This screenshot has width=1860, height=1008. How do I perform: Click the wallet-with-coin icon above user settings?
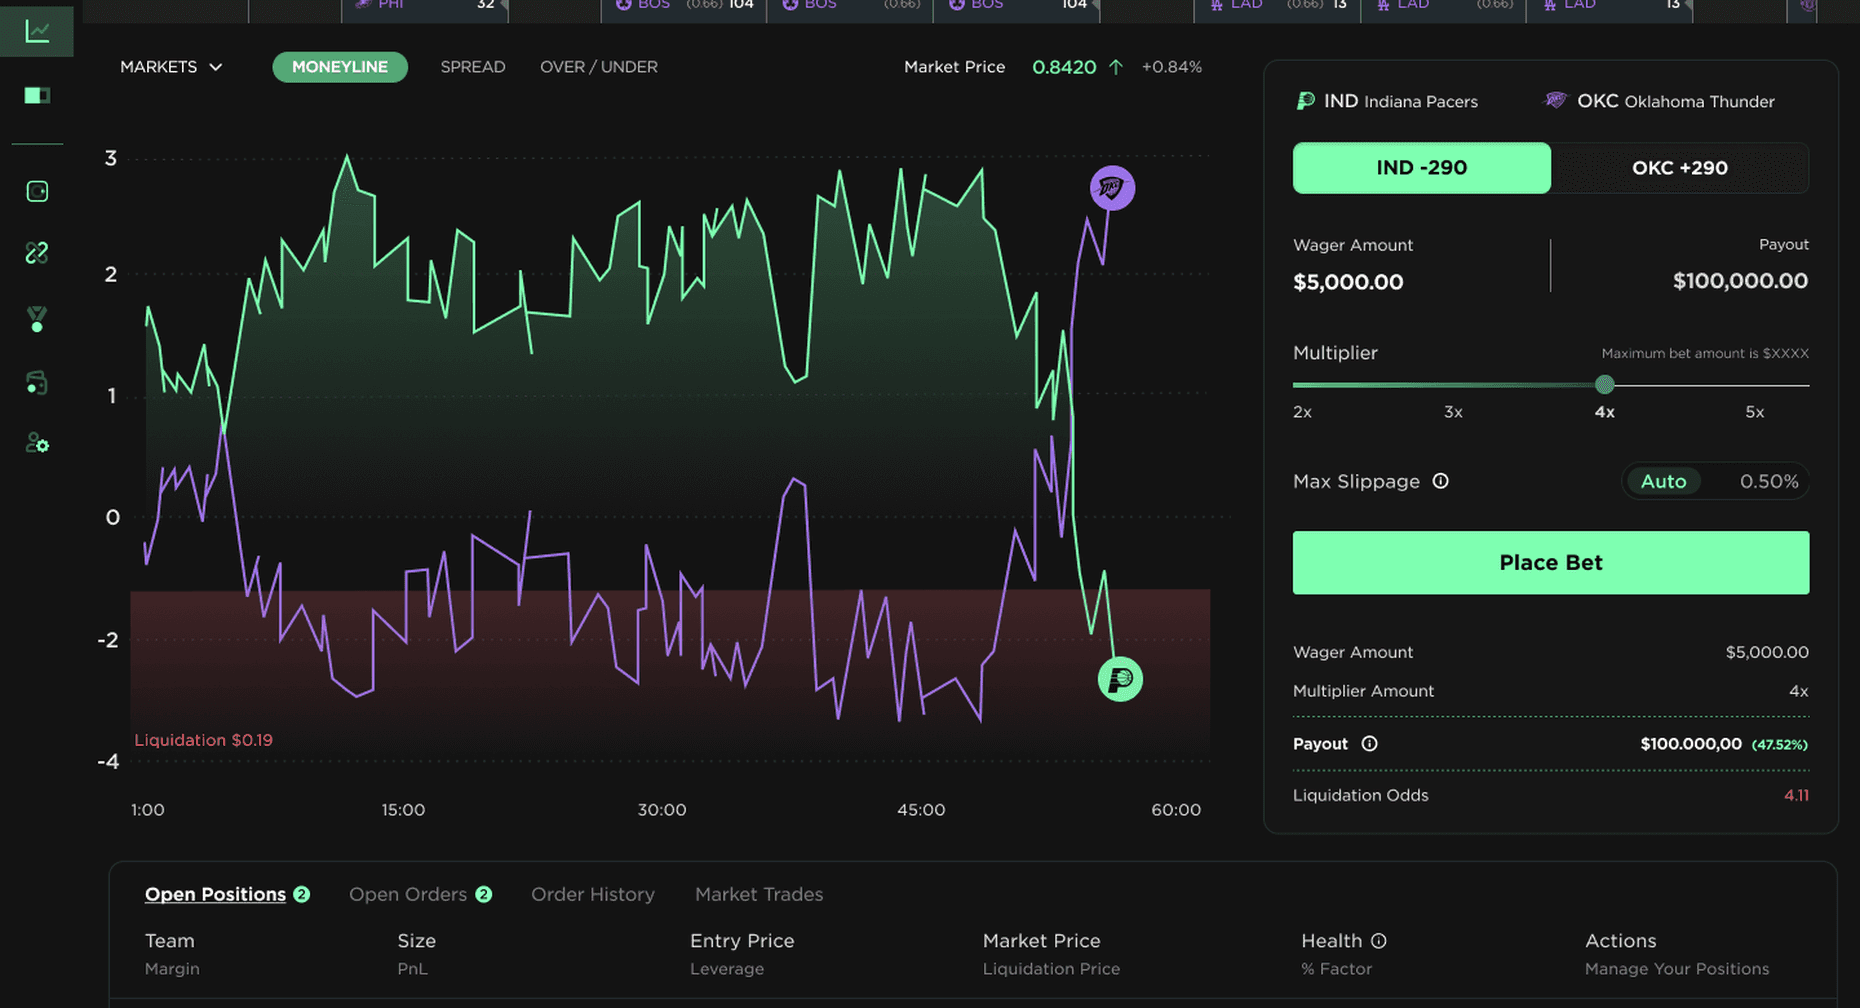click(37, 382)
